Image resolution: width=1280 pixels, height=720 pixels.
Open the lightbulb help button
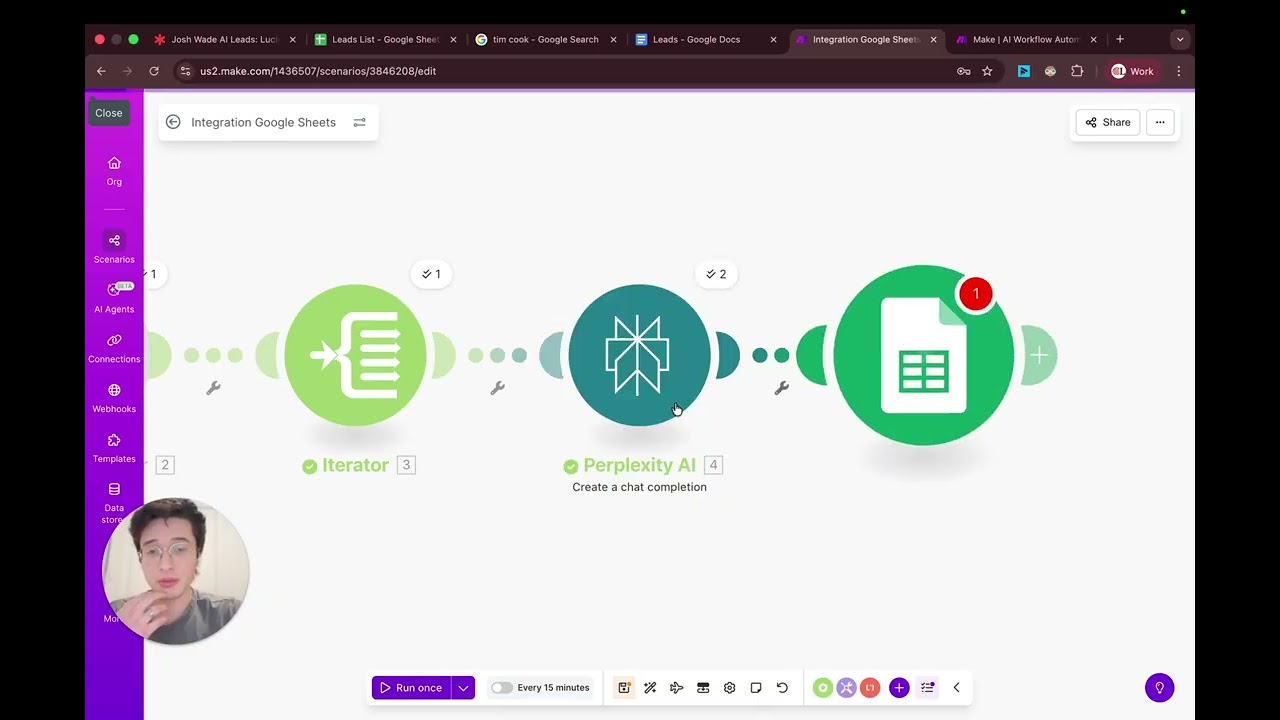pos(1160,687)
